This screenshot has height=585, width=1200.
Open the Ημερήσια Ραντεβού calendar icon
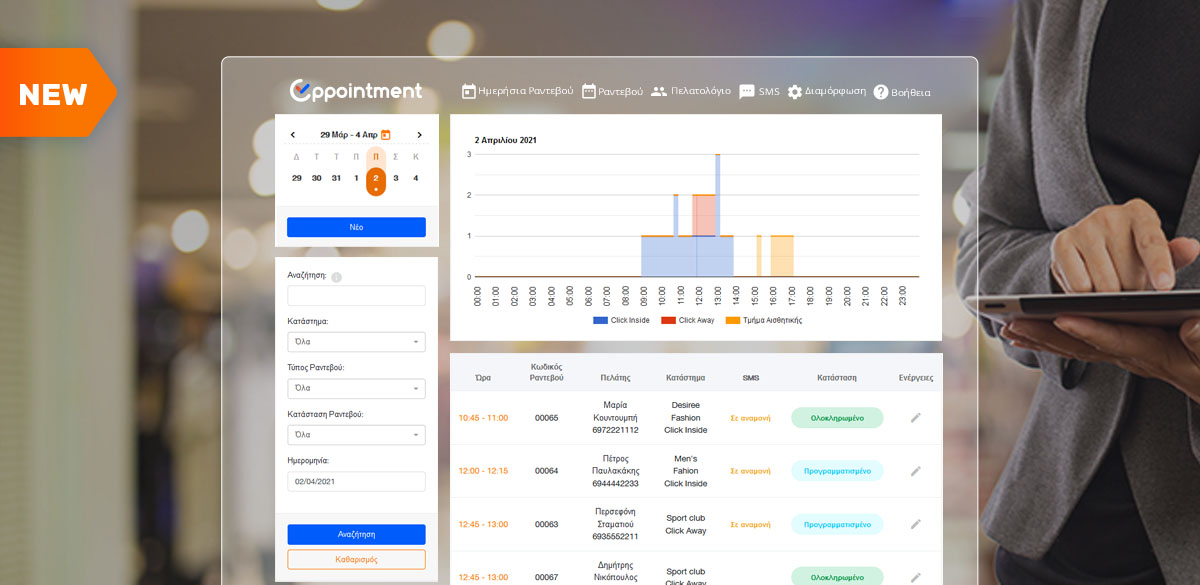pos(467,90)
